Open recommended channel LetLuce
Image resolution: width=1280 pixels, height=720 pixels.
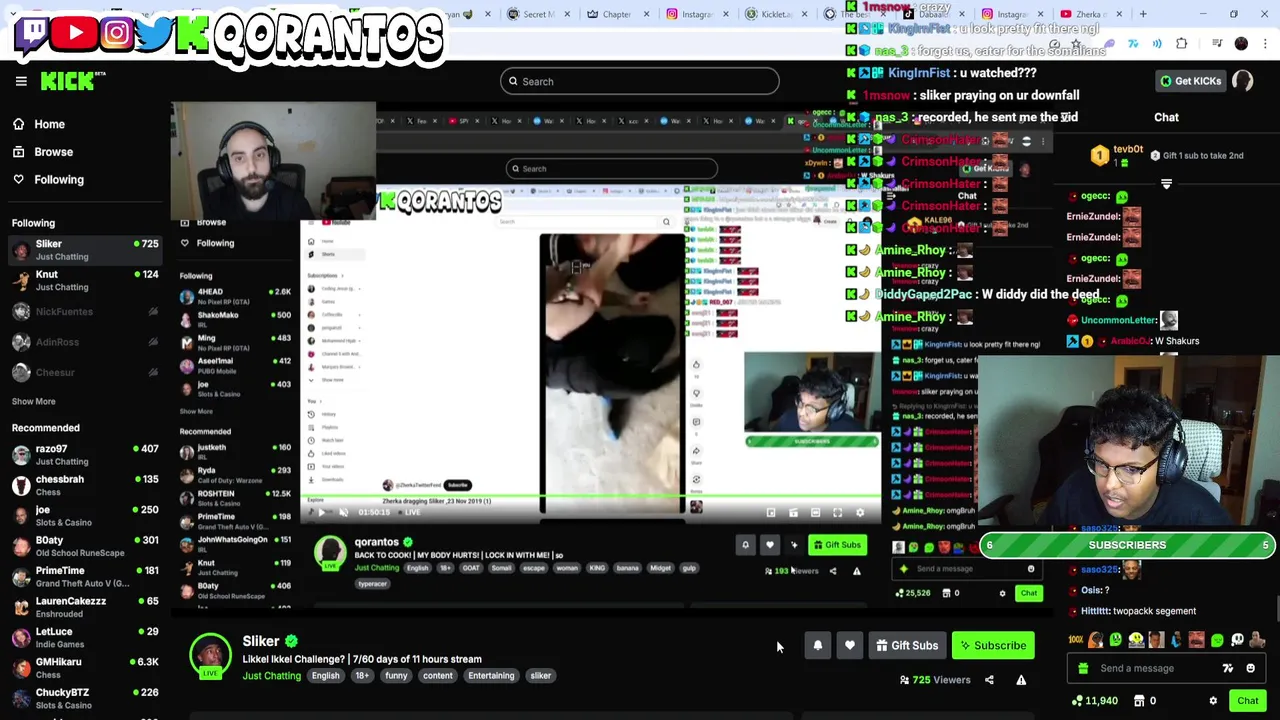84,638
